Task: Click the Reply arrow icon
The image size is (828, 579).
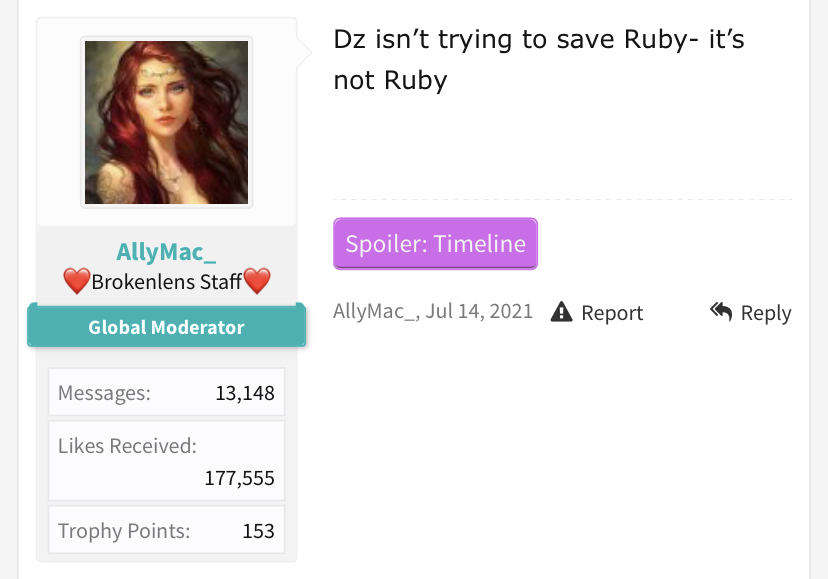Action: click(721, 312)
